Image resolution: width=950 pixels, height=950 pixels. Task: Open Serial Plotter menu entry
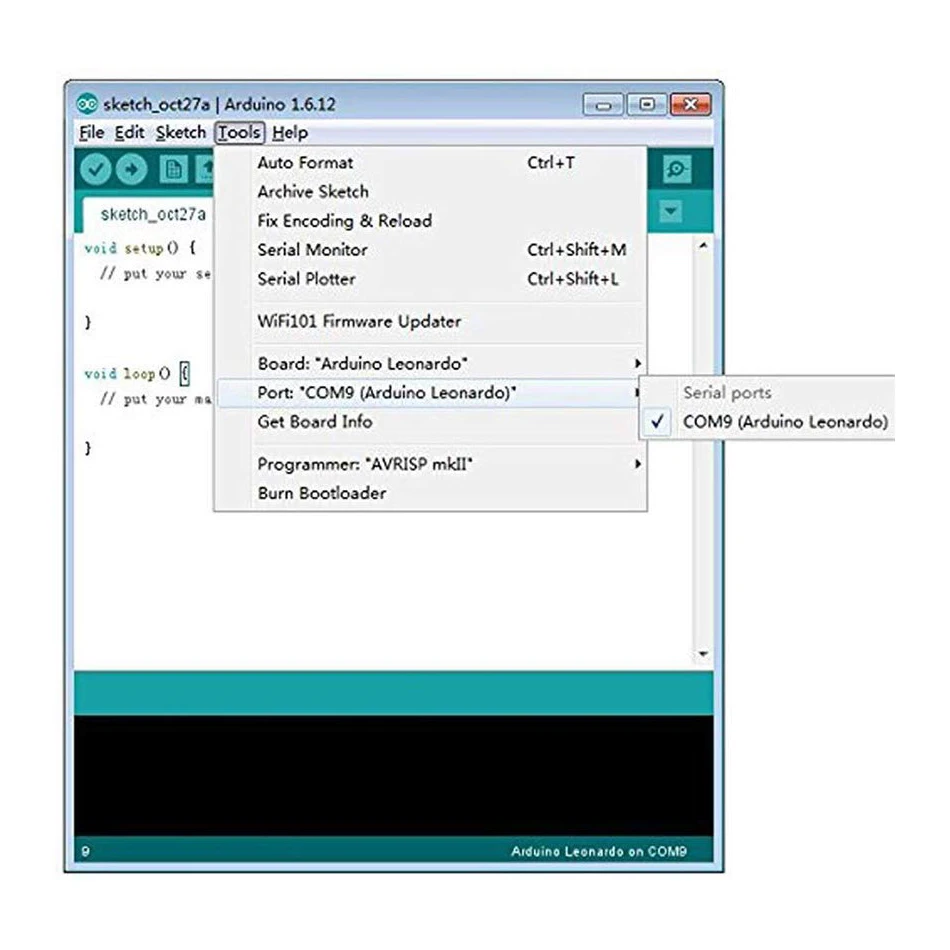pyautogui.click(x=431, y=279)
